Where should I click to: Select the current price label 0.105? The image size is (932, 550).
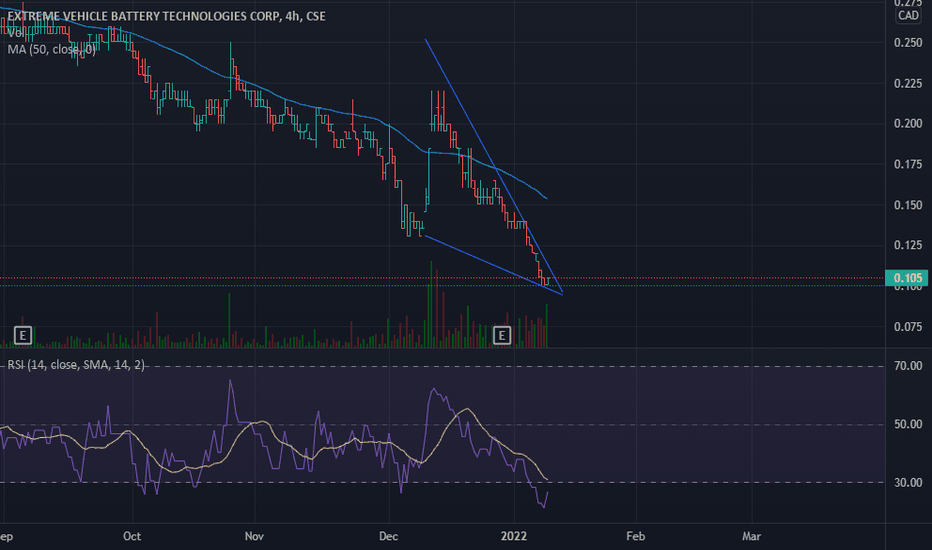[x=907, y=278]
